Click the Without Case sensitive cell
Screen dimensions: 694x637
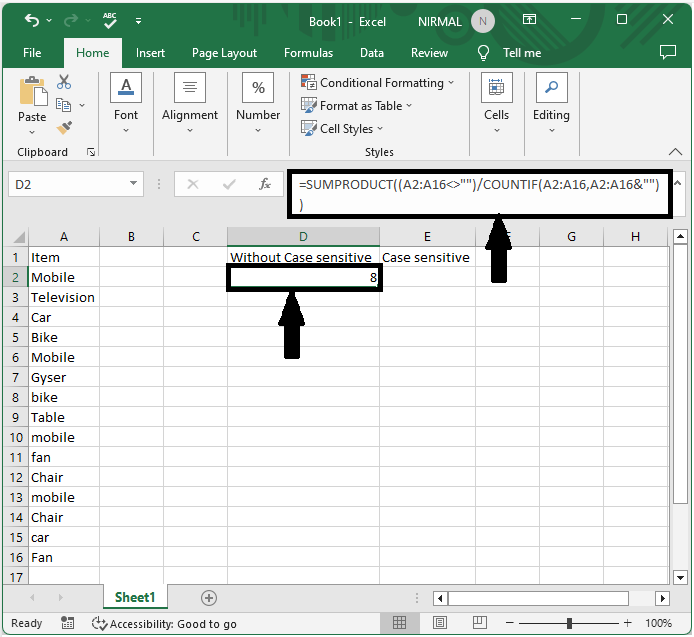click(303, 257)
